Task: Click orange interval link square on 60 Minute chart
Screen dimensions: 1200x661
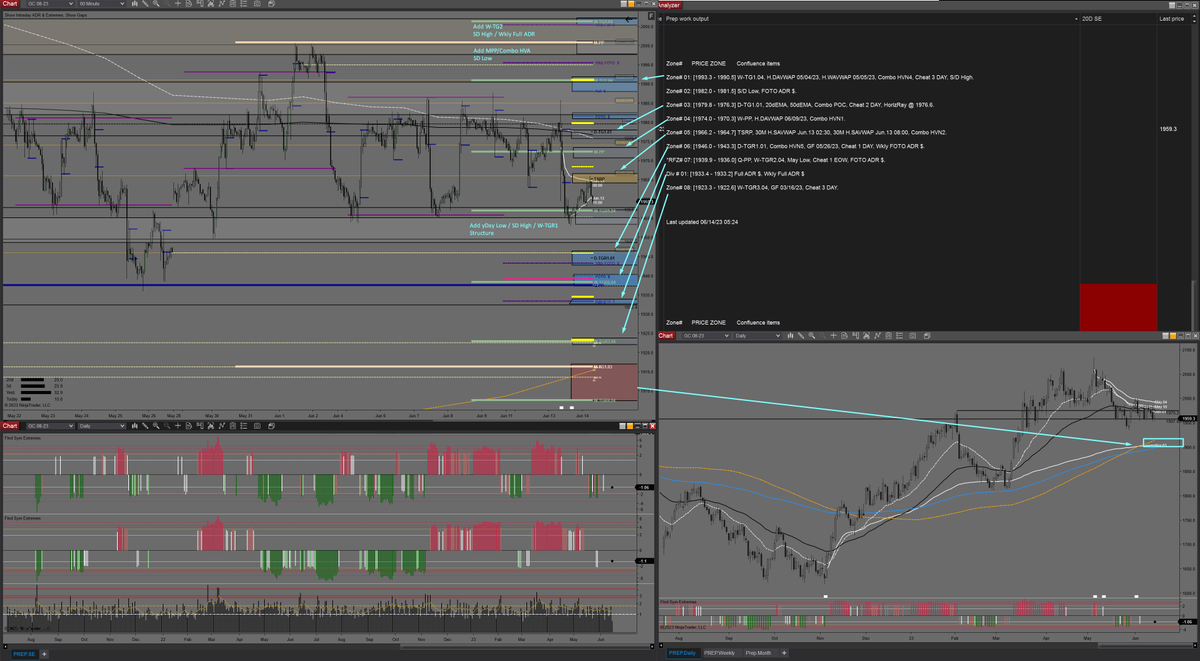Action: [x=631, y=4]
